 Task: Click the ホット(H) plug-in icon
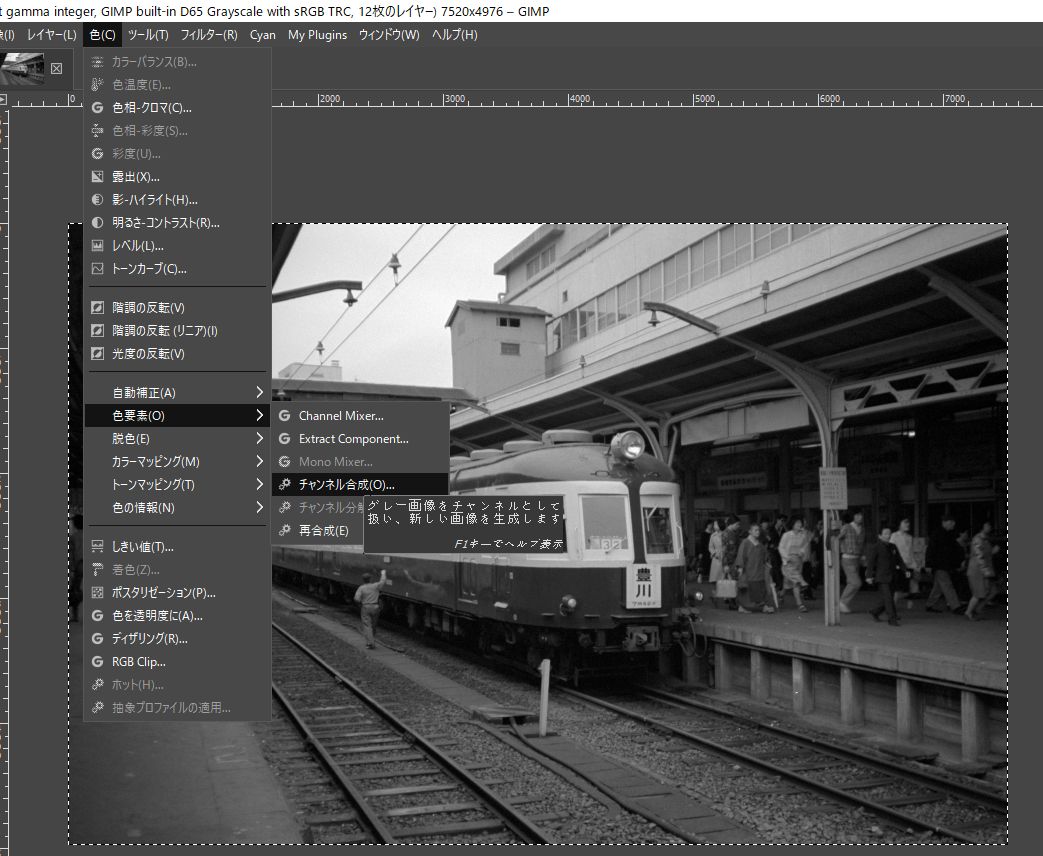tap(97, 684)
